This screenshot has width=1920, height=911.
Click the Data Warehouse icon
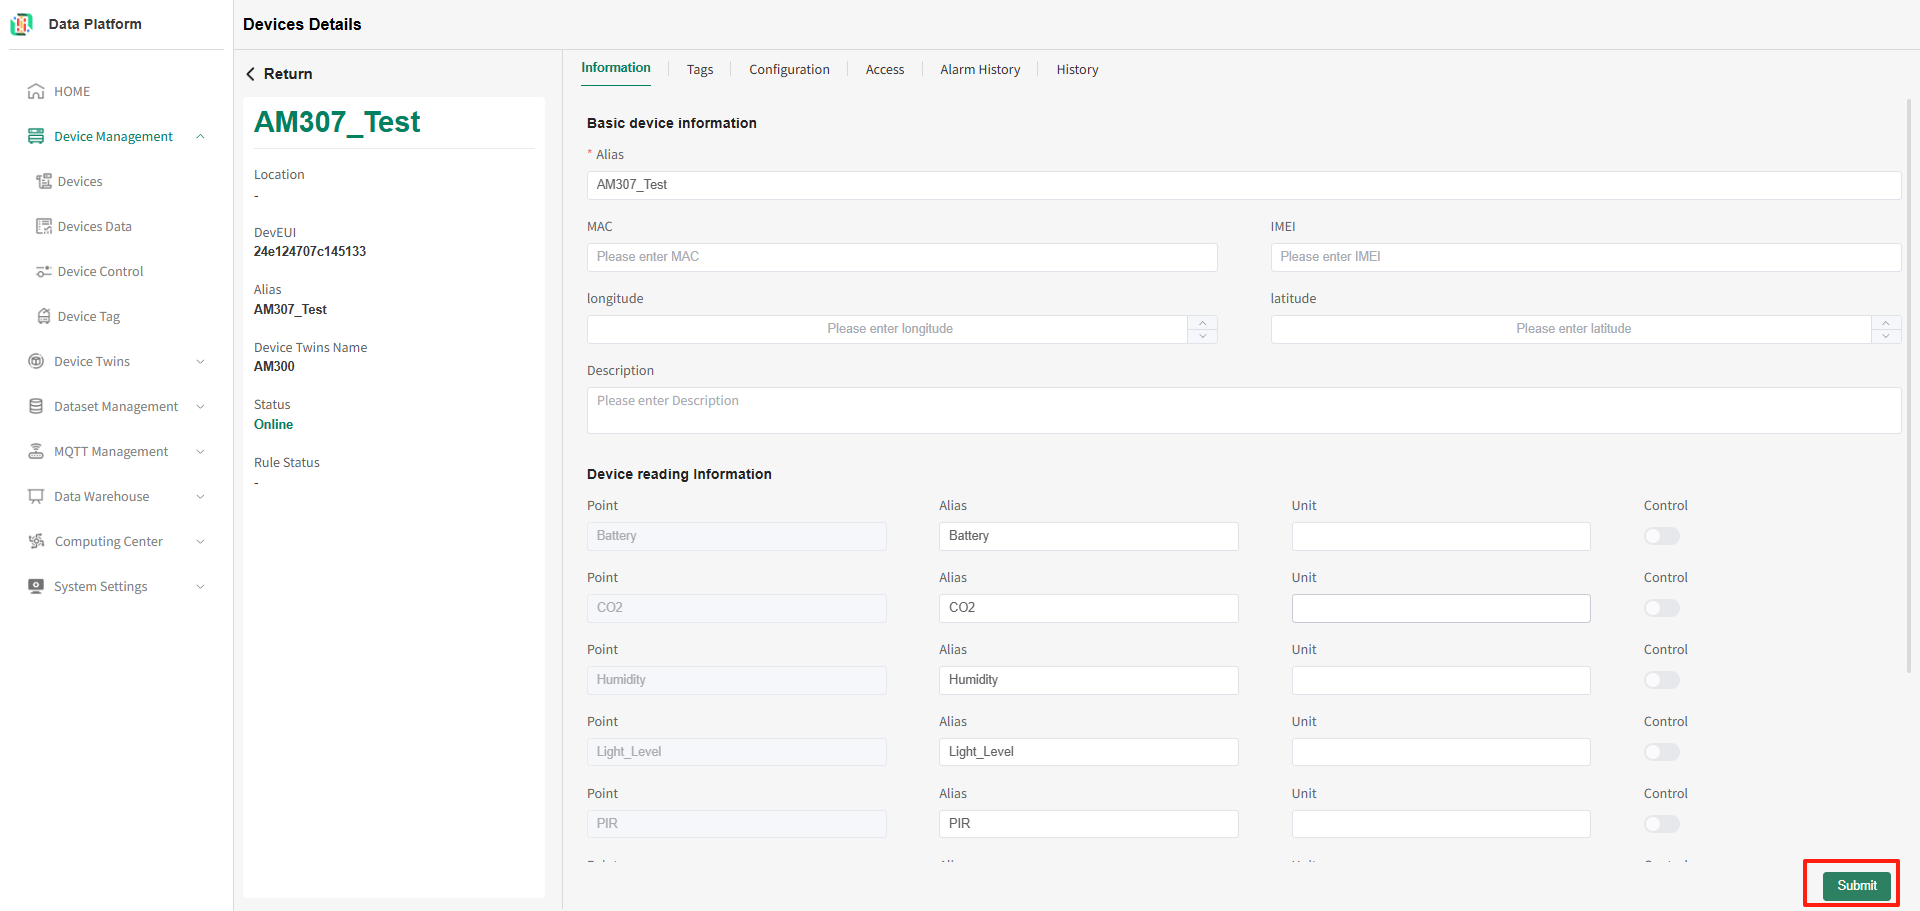[36, 496]
